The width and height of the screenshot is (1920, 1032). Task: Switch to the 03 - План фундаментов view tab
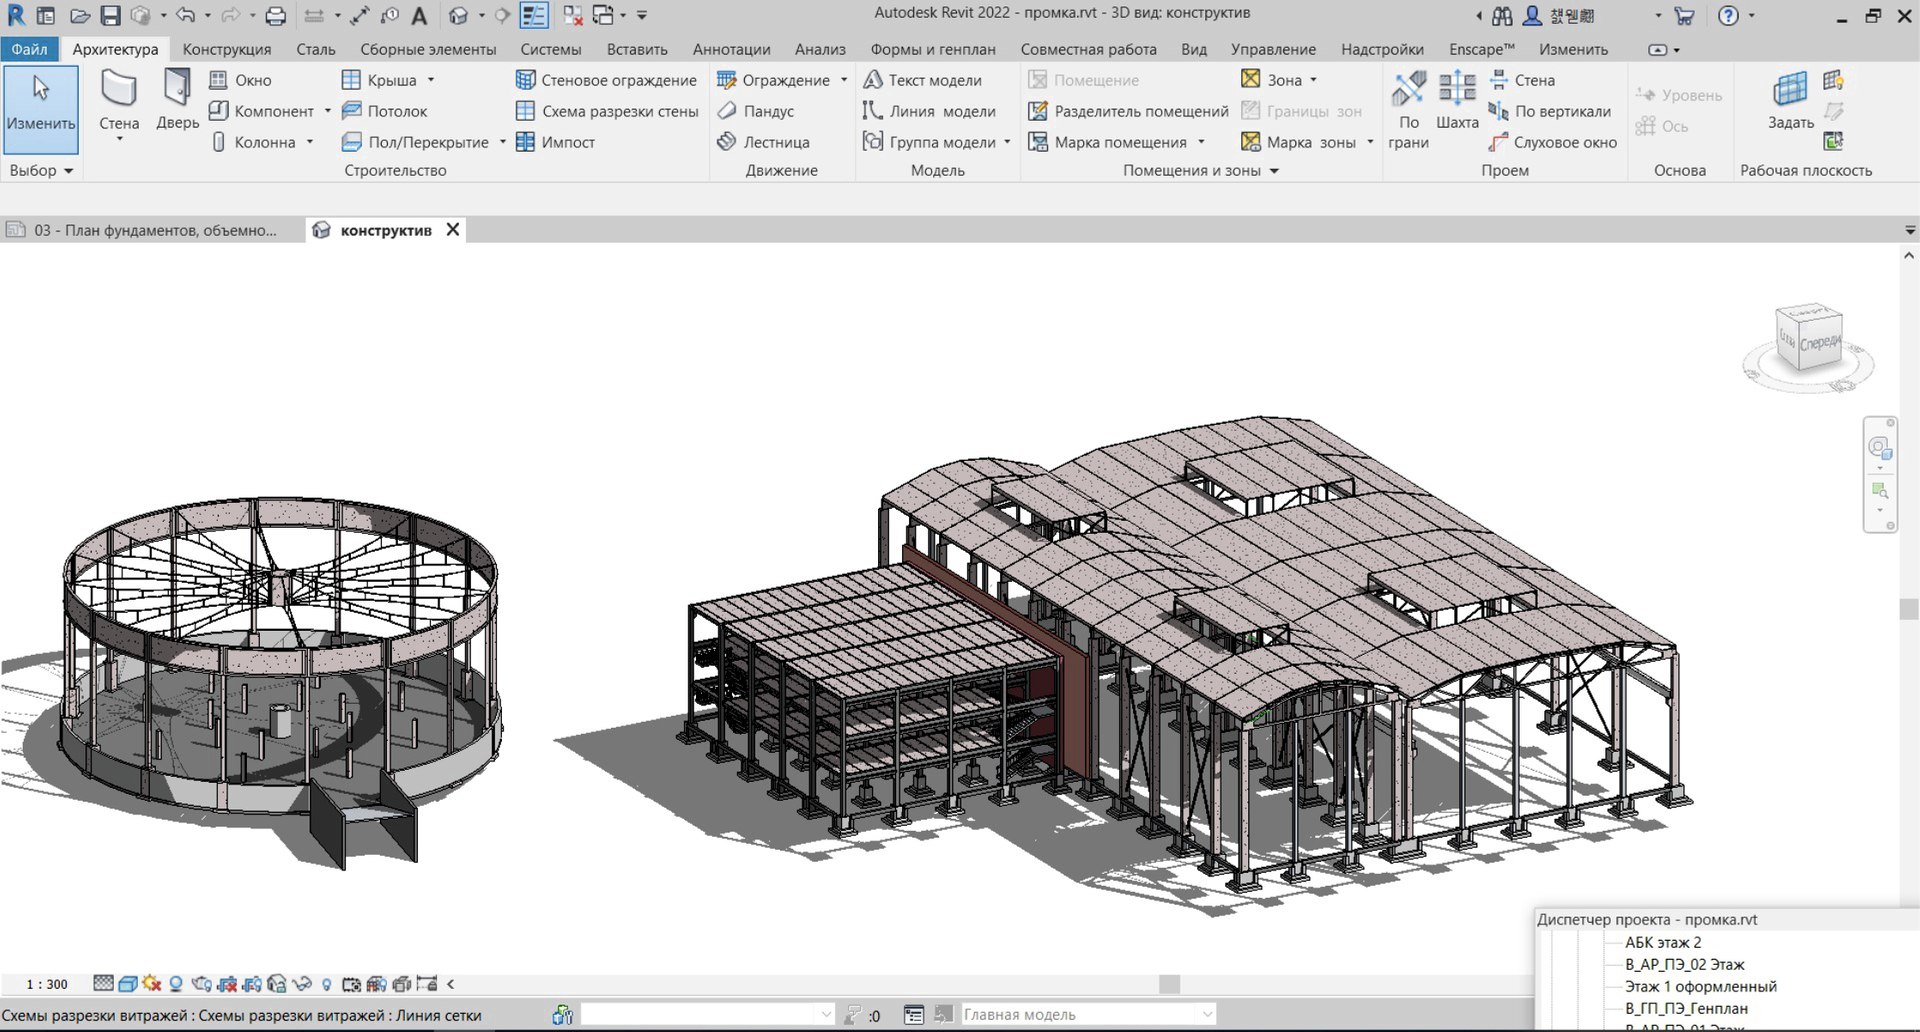(x=154, y=230)
